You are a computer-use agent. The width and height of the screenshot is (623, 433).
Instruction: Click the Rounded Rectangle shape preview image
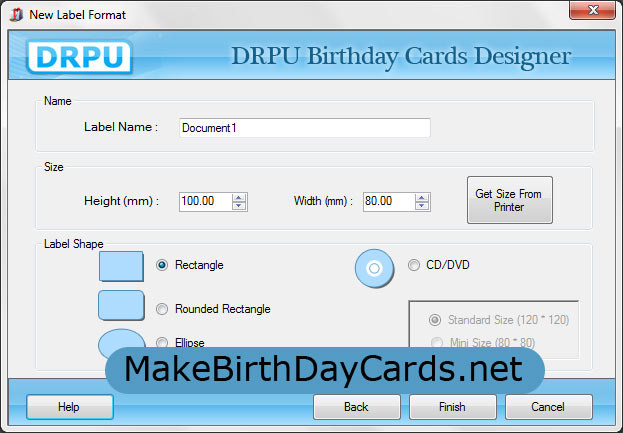pyautogui.click(x=121, y=305)
